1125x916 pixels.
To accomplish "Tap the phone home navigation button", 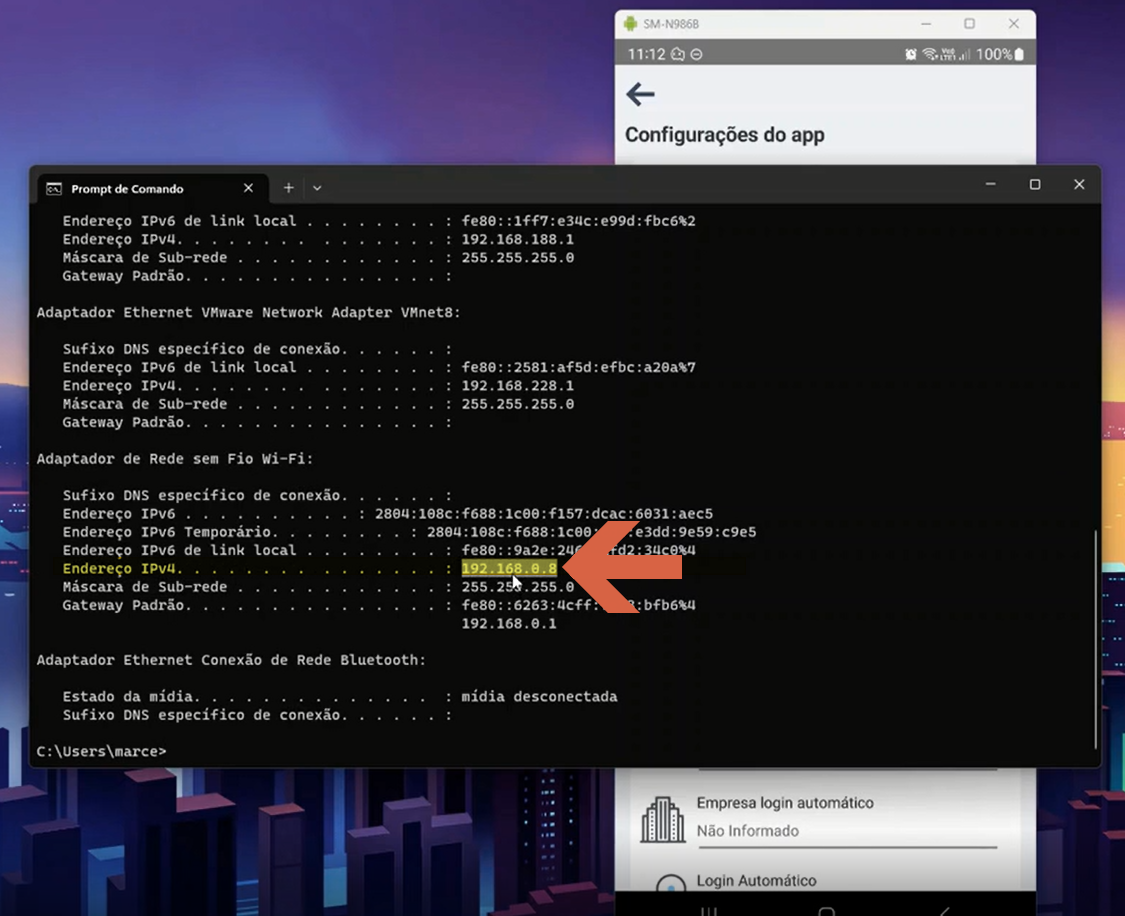I will point(827,911).
